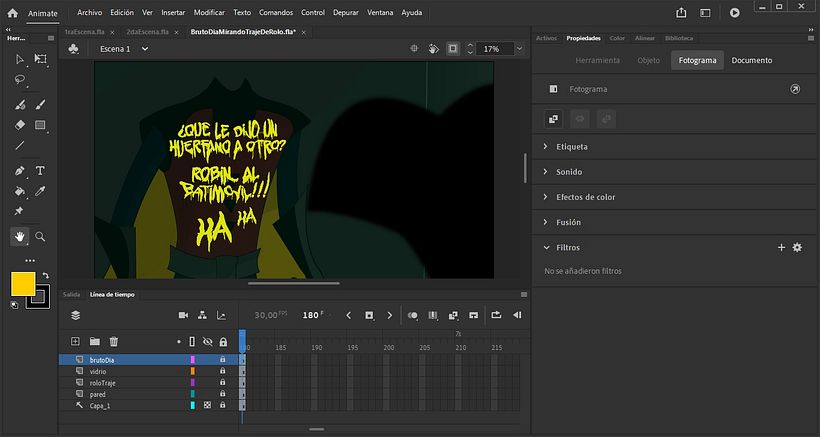Image resolution: width=820 pixels, height=437 pixels.
Task: Select the Selection arrow tool
Action: tap(20, 59)
